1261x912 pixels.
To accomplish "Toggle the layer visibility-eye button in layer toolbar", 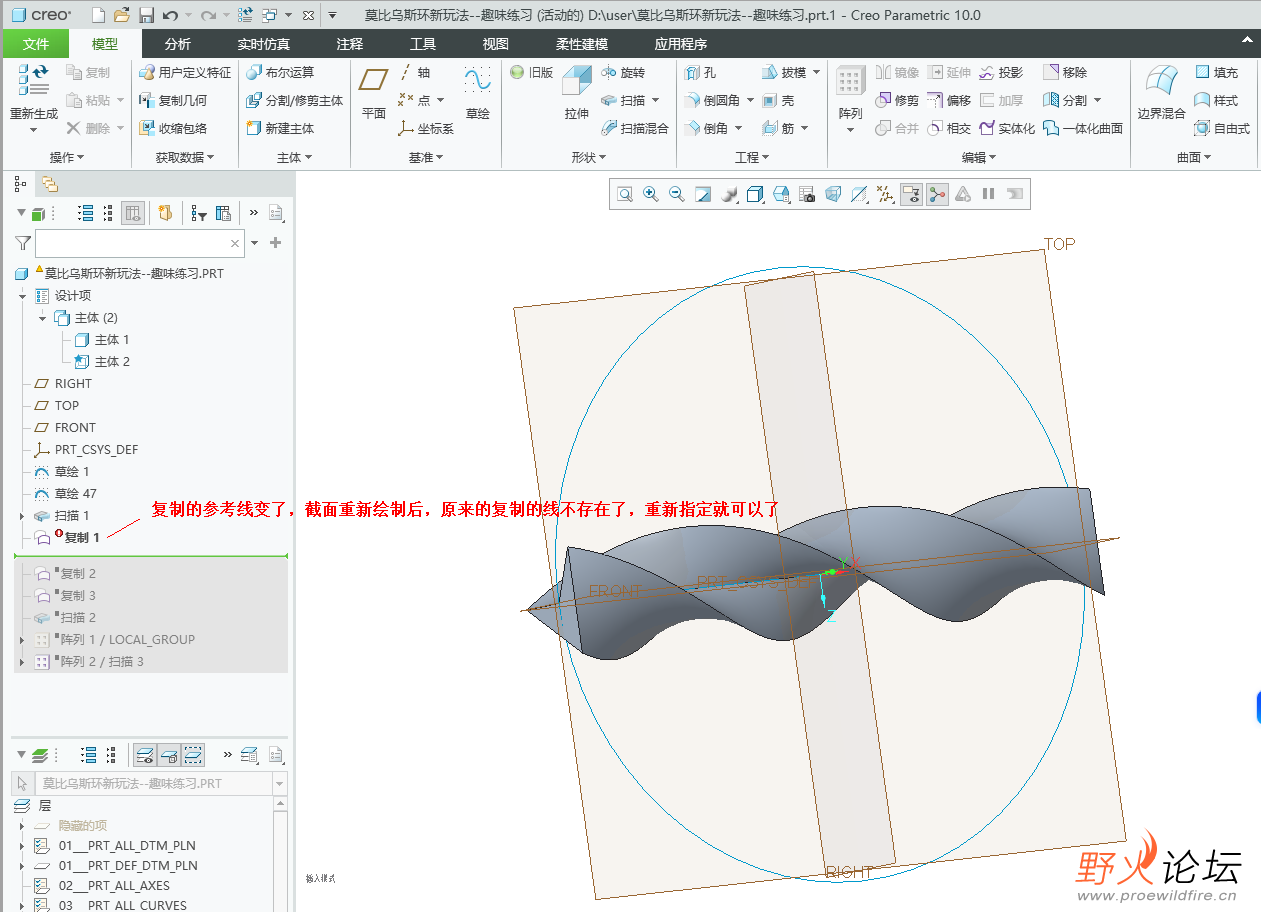I will (x=145, y=755).
